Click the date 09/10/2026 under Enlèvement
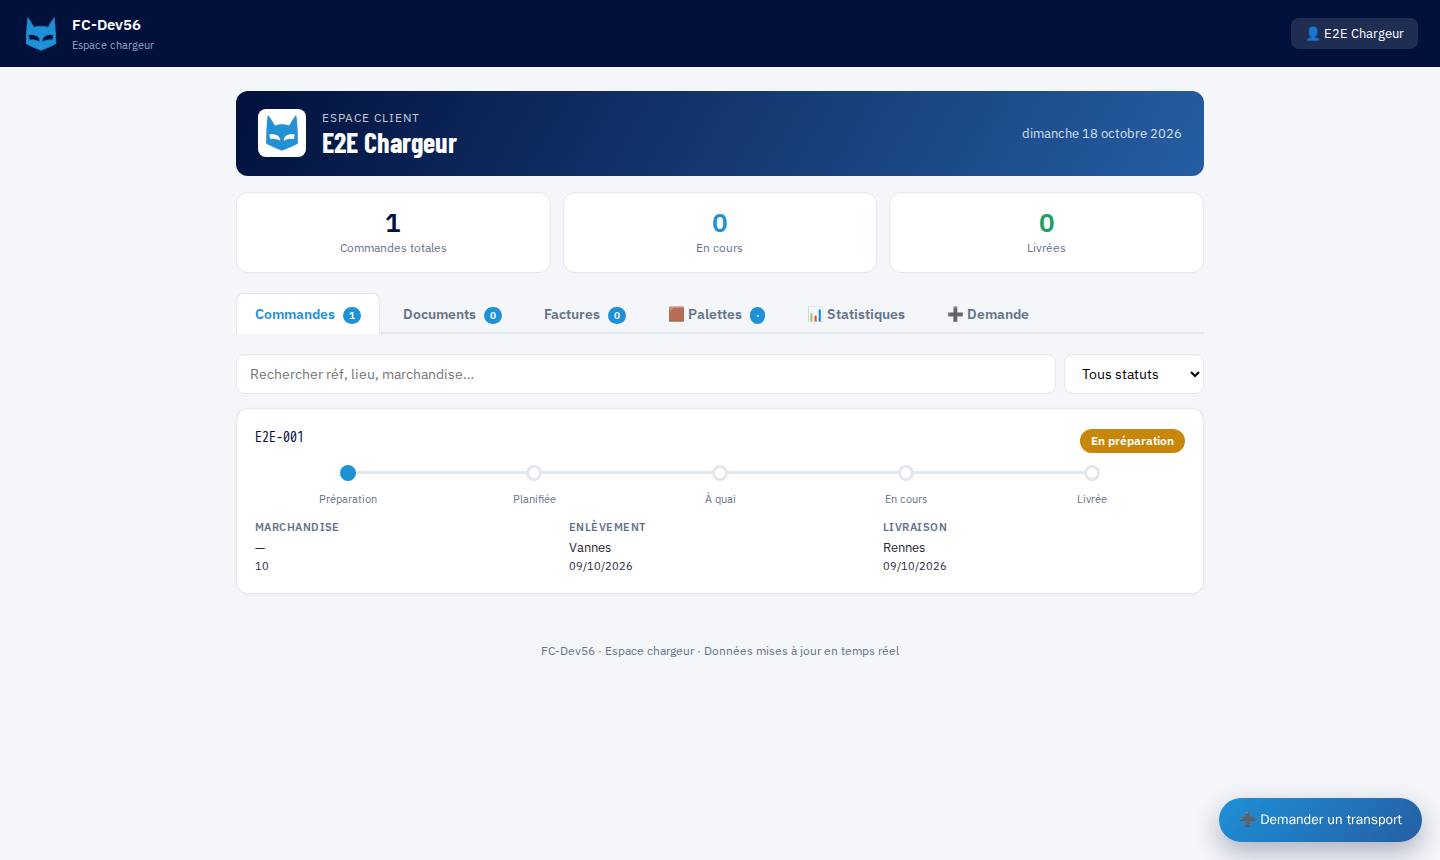Image resolution: width=1440 pixels, height=860 pixels. 601,566
